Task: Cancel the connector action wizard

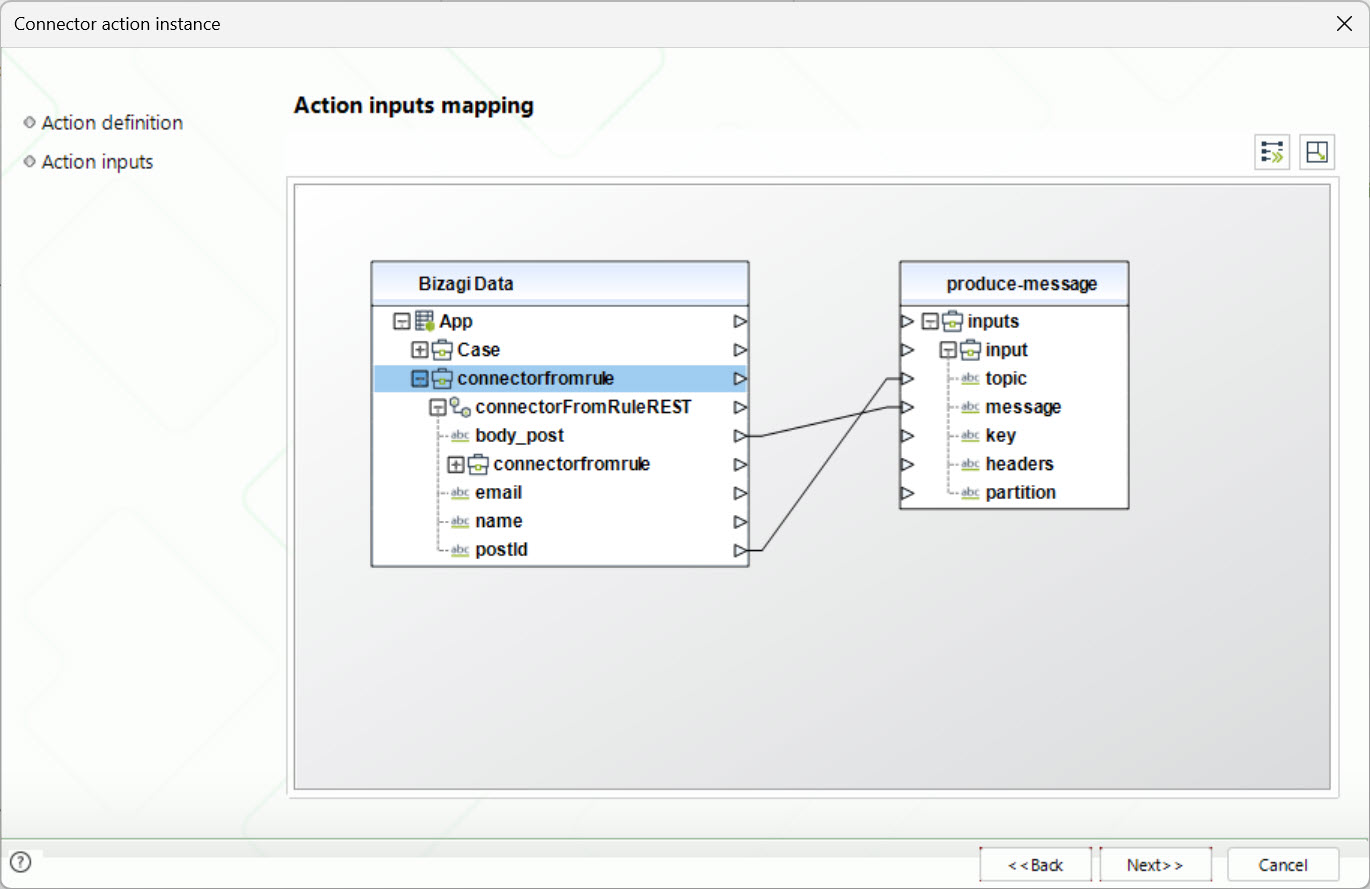Action: pyautogui.click(x=1283, y=865)
